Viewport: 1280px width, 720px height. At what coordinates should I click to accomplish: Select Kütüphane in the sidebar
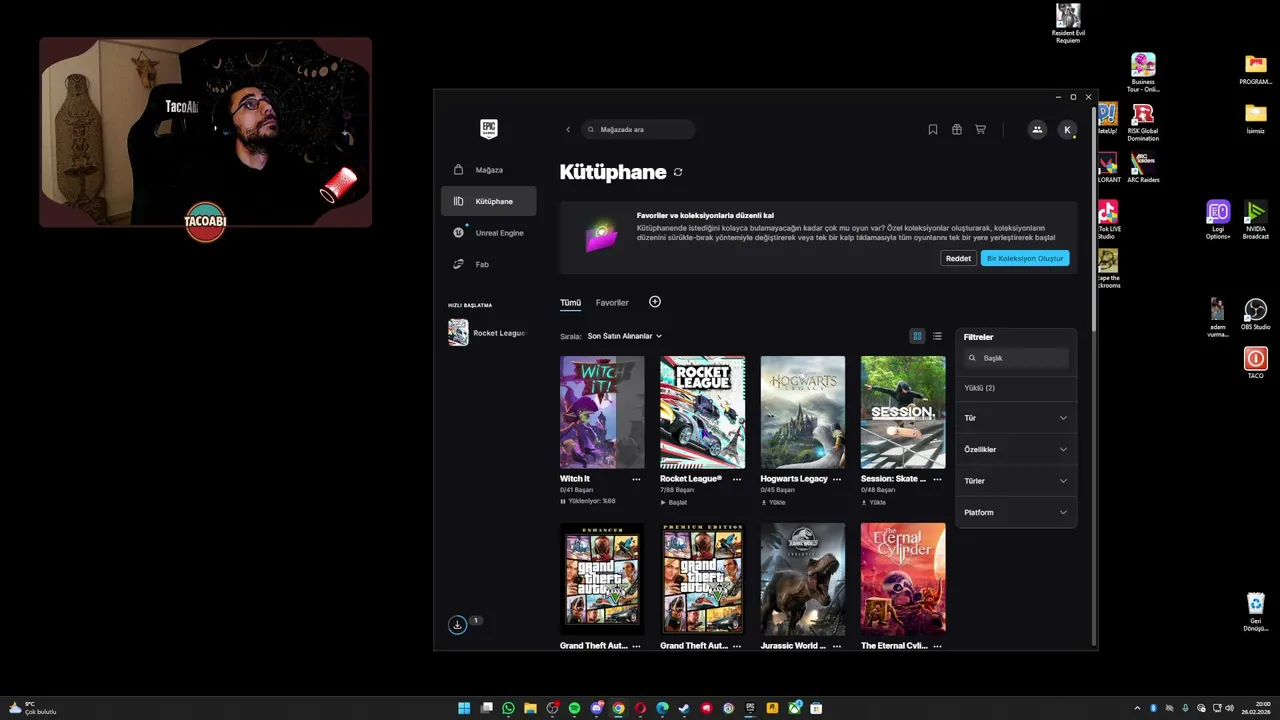[488, 201]
